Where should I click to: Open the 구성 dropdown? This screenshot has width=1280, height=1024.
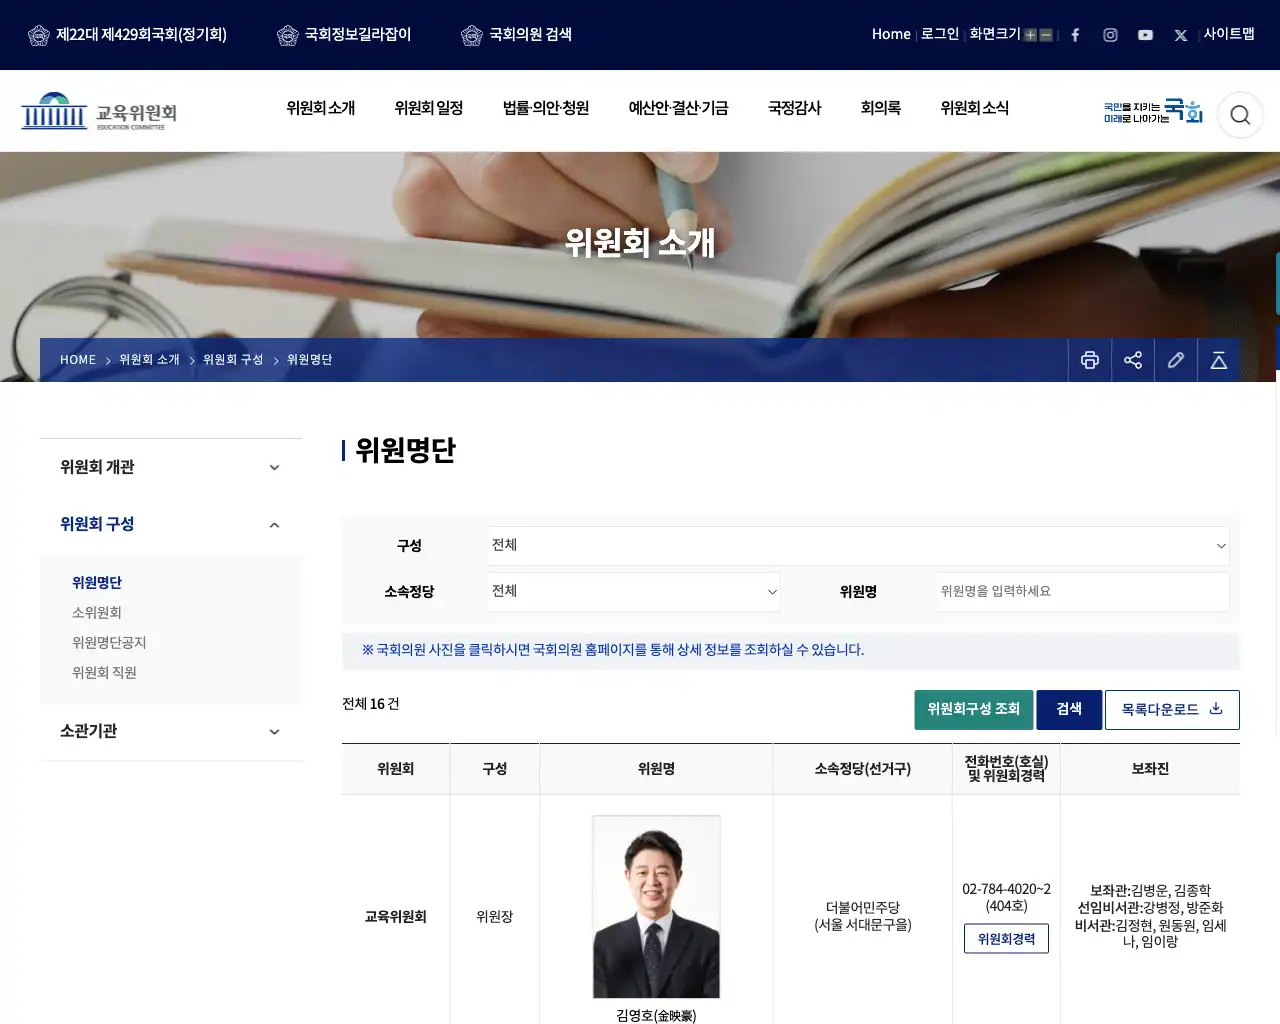pyautogui.click(x=858, y=546)
